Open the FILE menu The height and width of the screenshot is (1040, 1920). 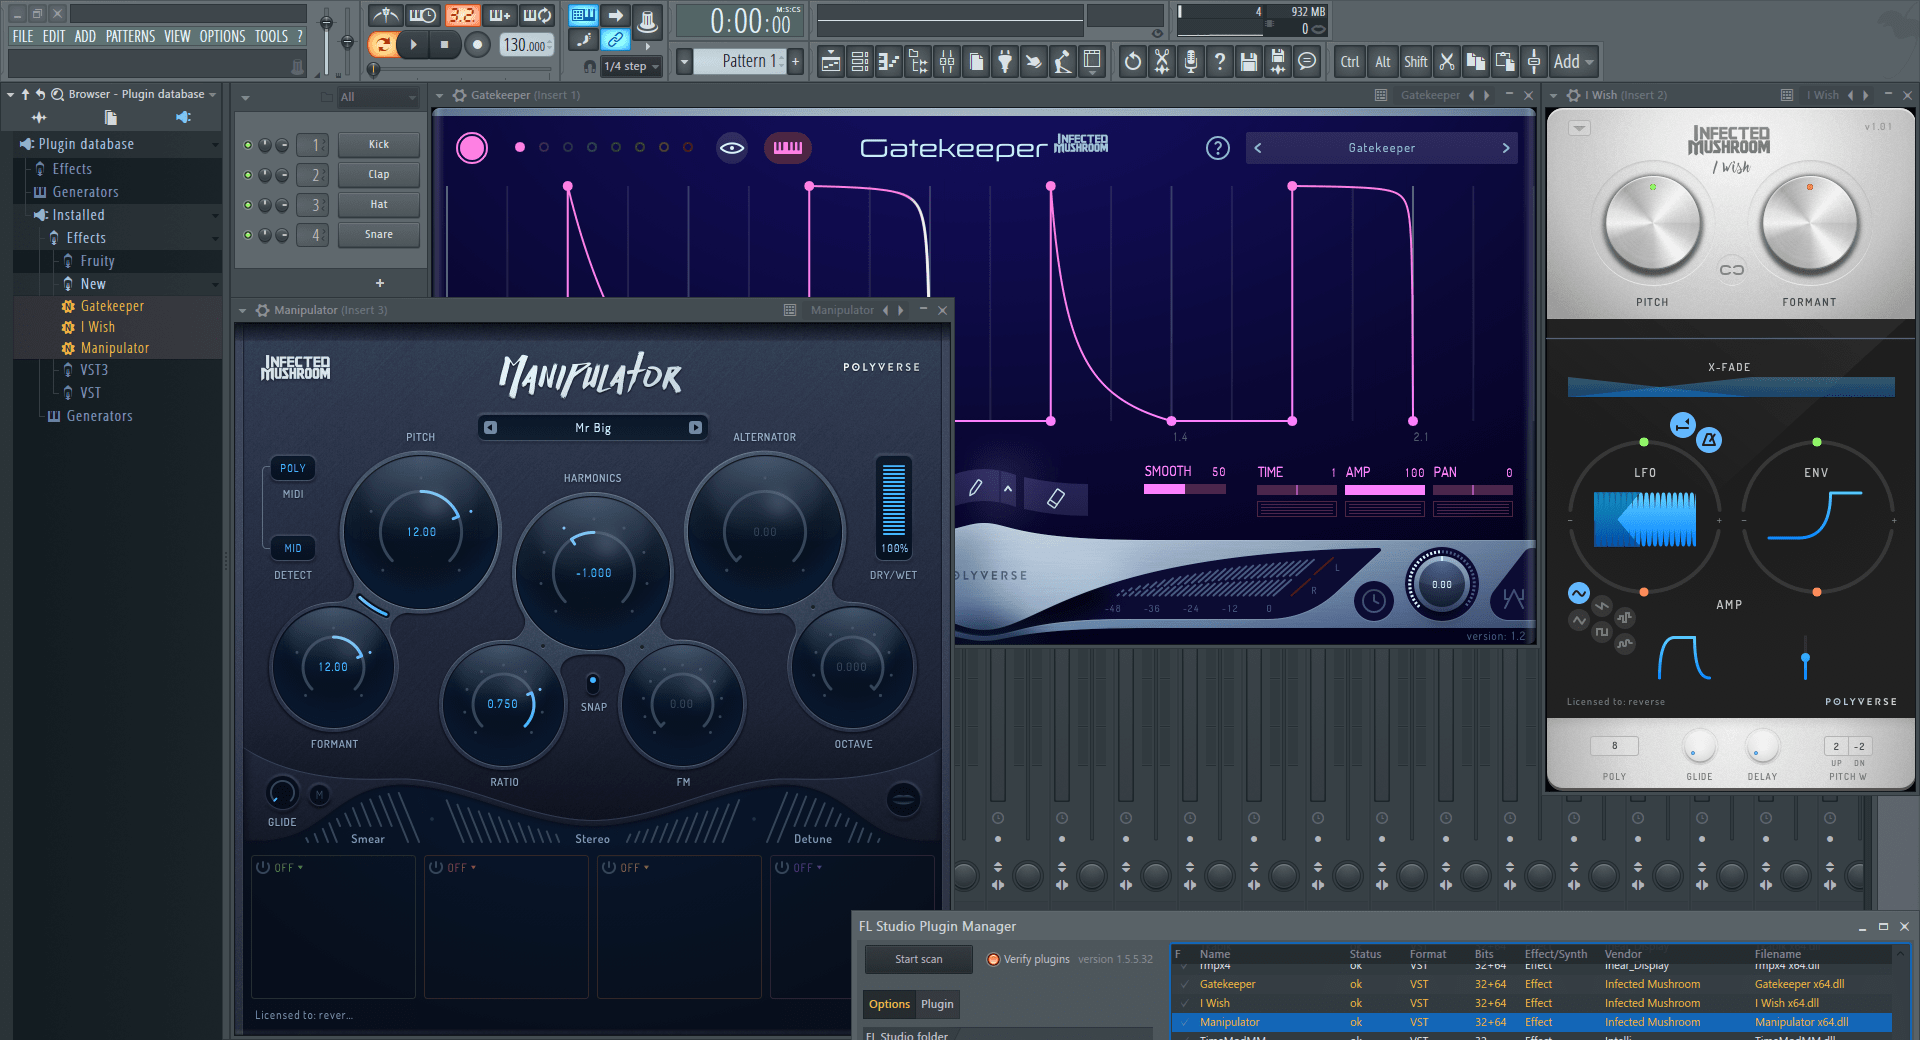point(23,36)
